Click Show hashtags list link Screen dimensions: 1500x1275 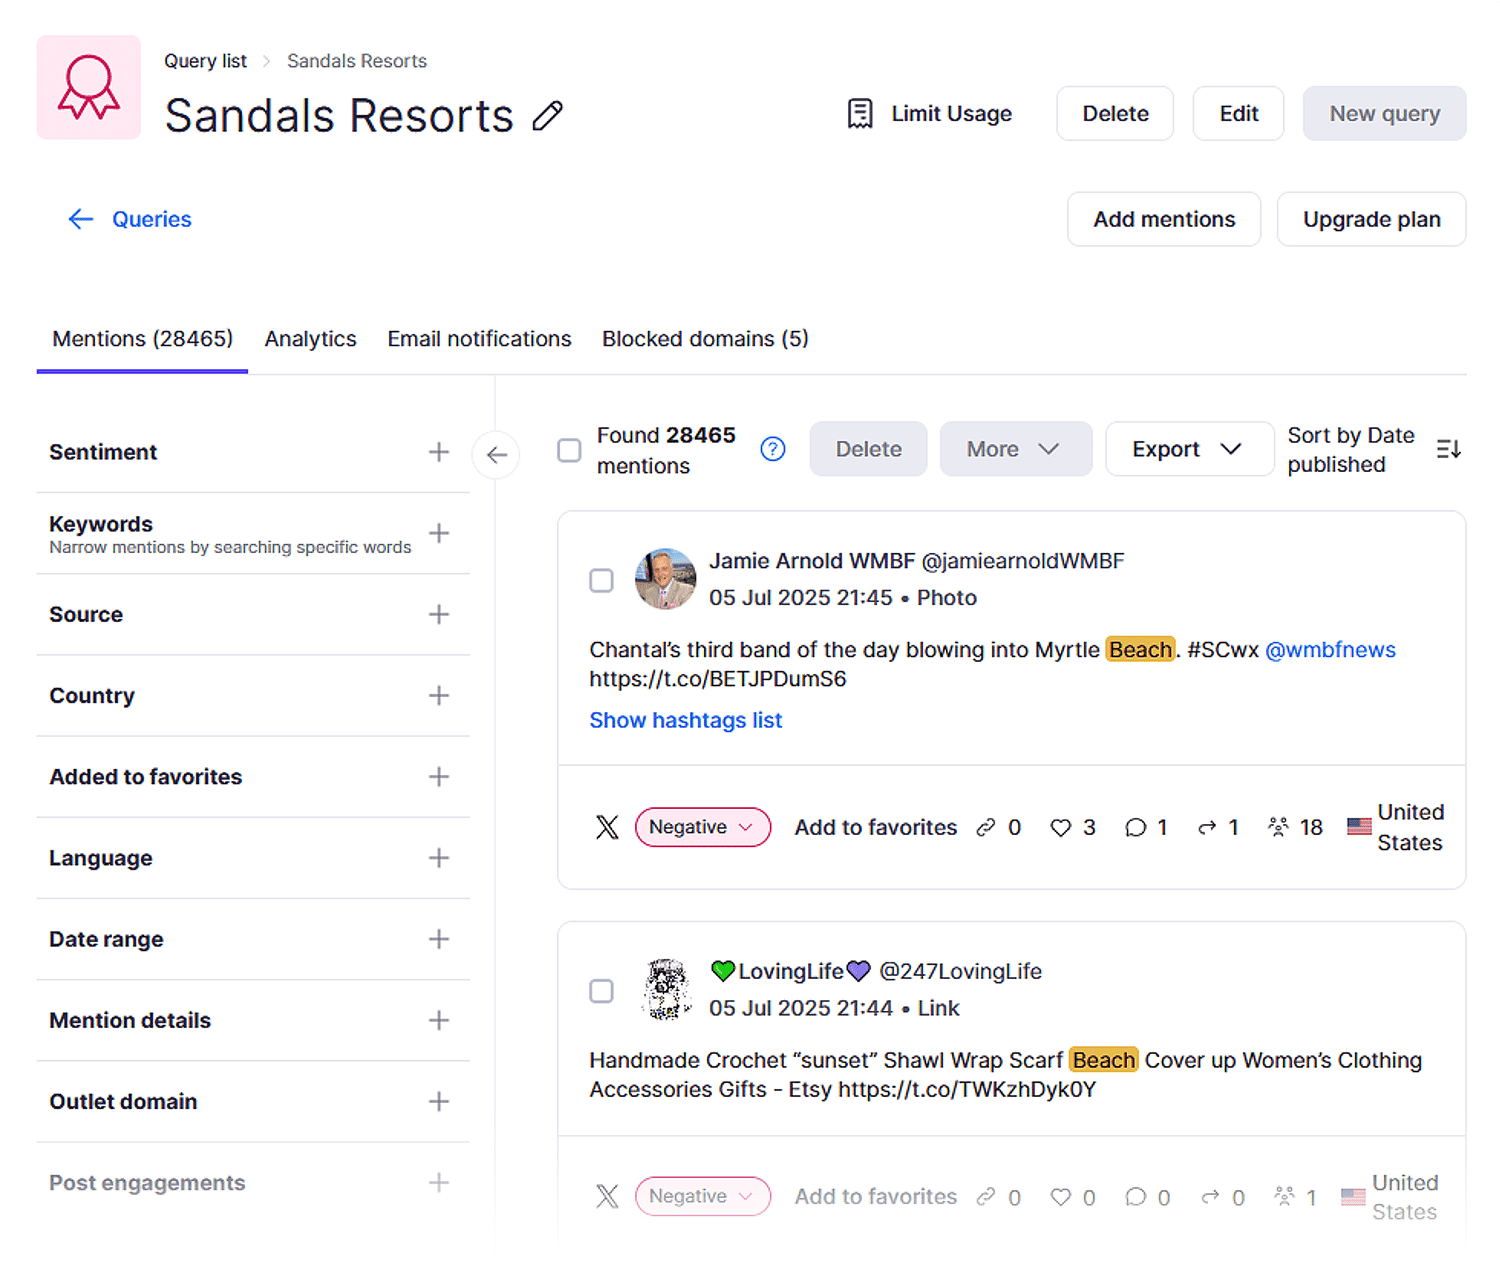point(685,721)
